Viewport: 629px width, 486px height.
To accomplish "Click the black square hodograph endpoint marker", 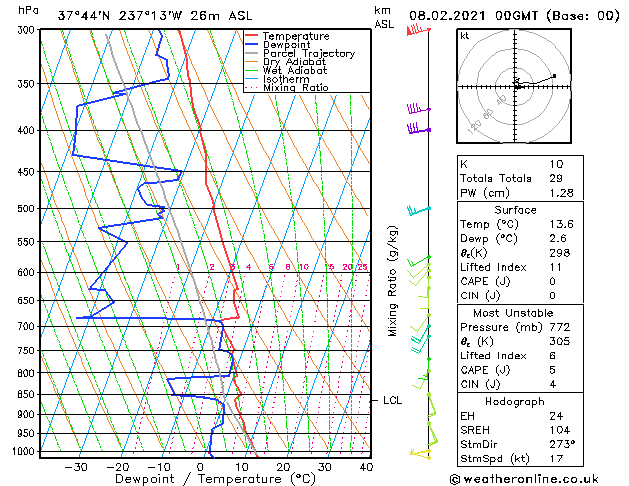I will click(554, 76).
